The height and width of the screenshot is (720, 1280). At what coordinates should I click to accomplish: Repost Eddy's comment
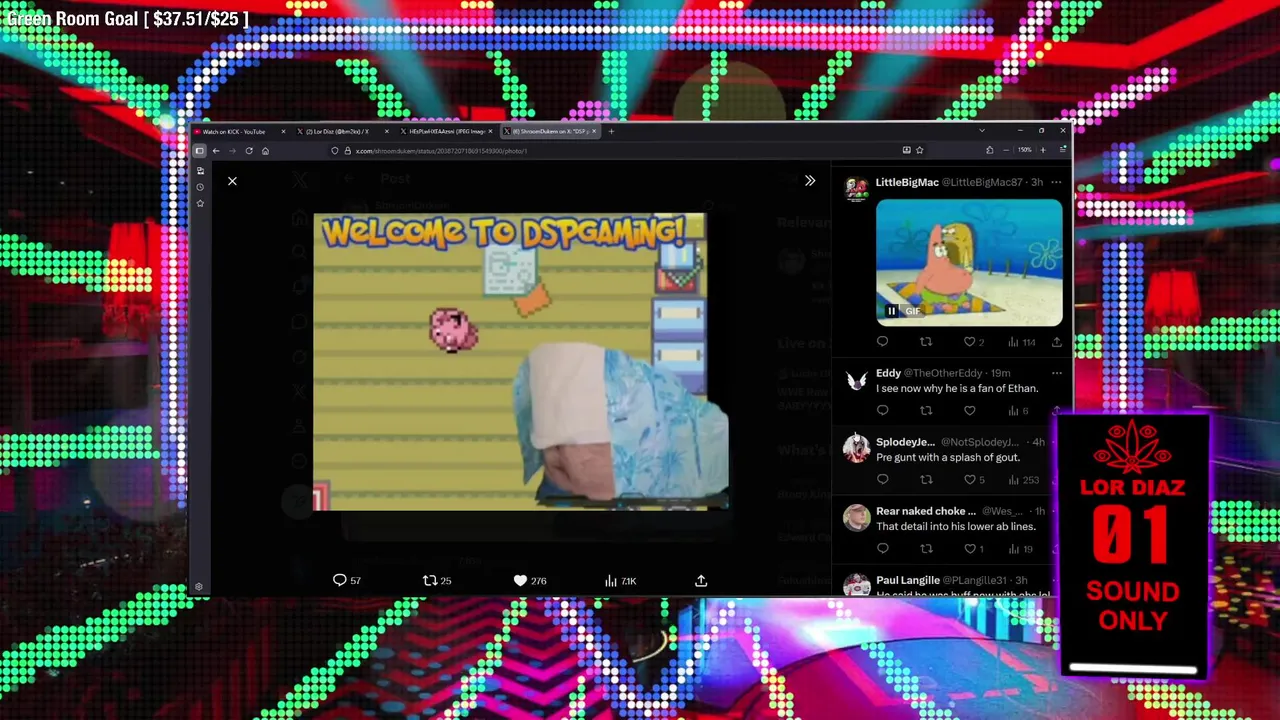pos(926,410)
